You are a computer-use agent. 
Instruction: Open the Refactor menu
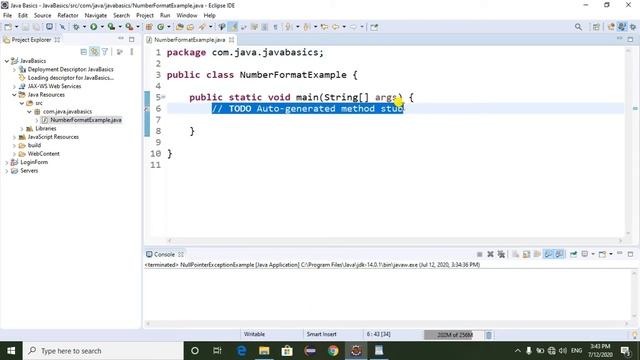(x=68, y=16)
